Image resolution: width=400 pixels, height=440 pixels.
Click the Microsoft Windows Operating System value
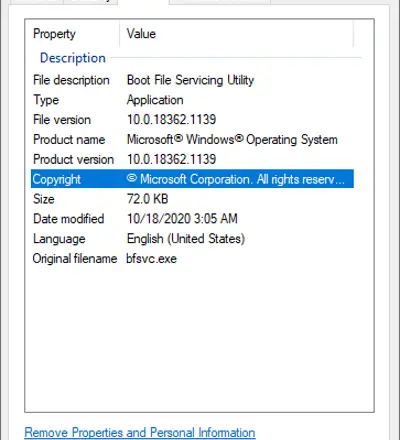pos(232,139)
